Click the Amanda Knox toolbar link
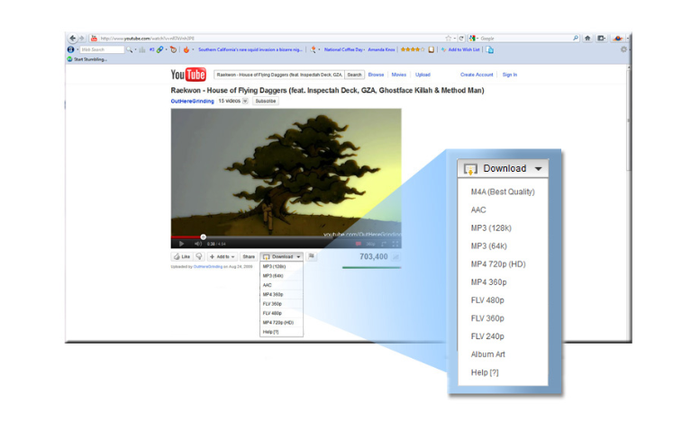 381,50
